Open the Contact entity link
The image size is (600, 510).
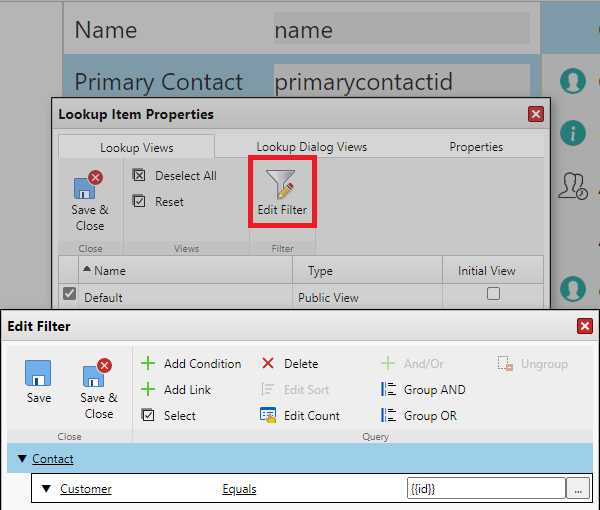pos(53,459)
